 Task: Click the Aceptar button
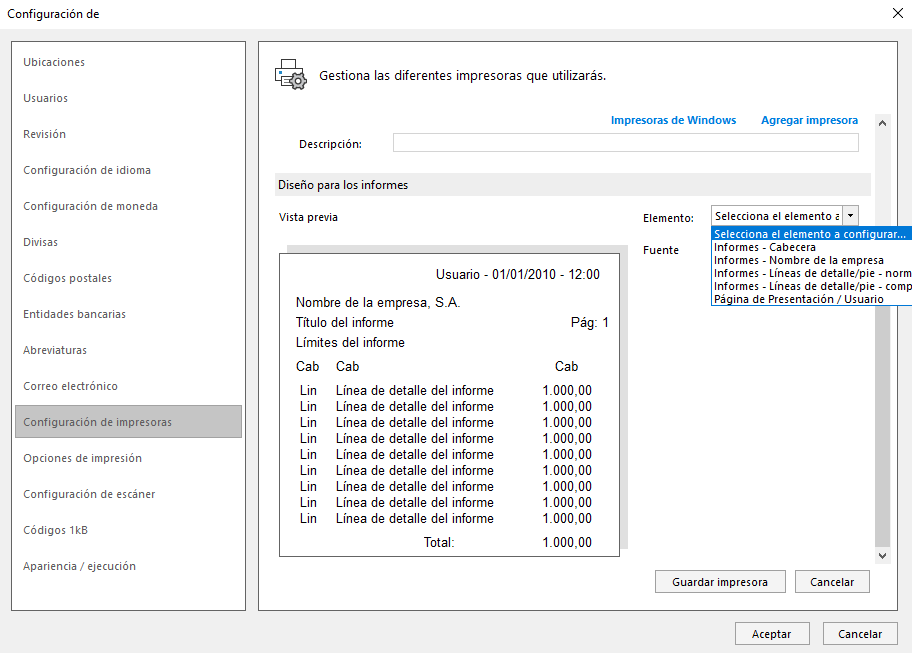tap(772, 634)
